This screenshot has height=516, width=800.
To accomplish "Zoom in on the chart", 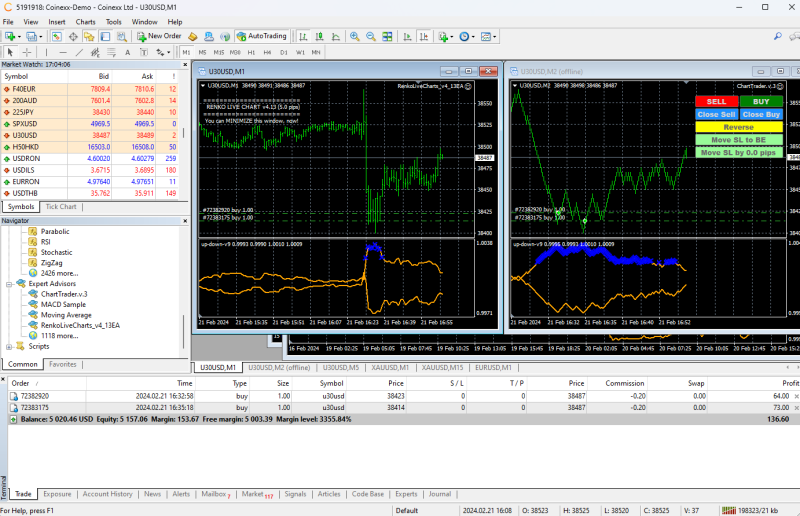I will 355,36.
